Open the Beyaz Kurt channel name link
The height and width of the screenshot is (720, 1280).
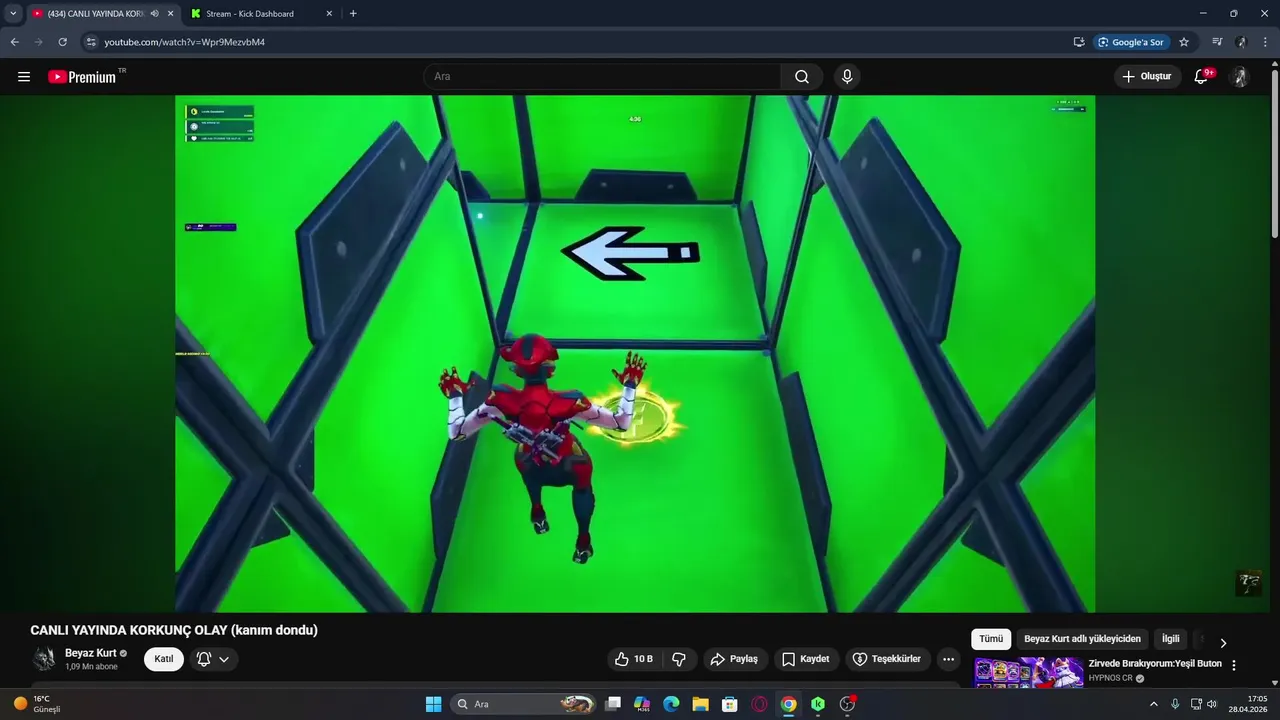(91, 653)
